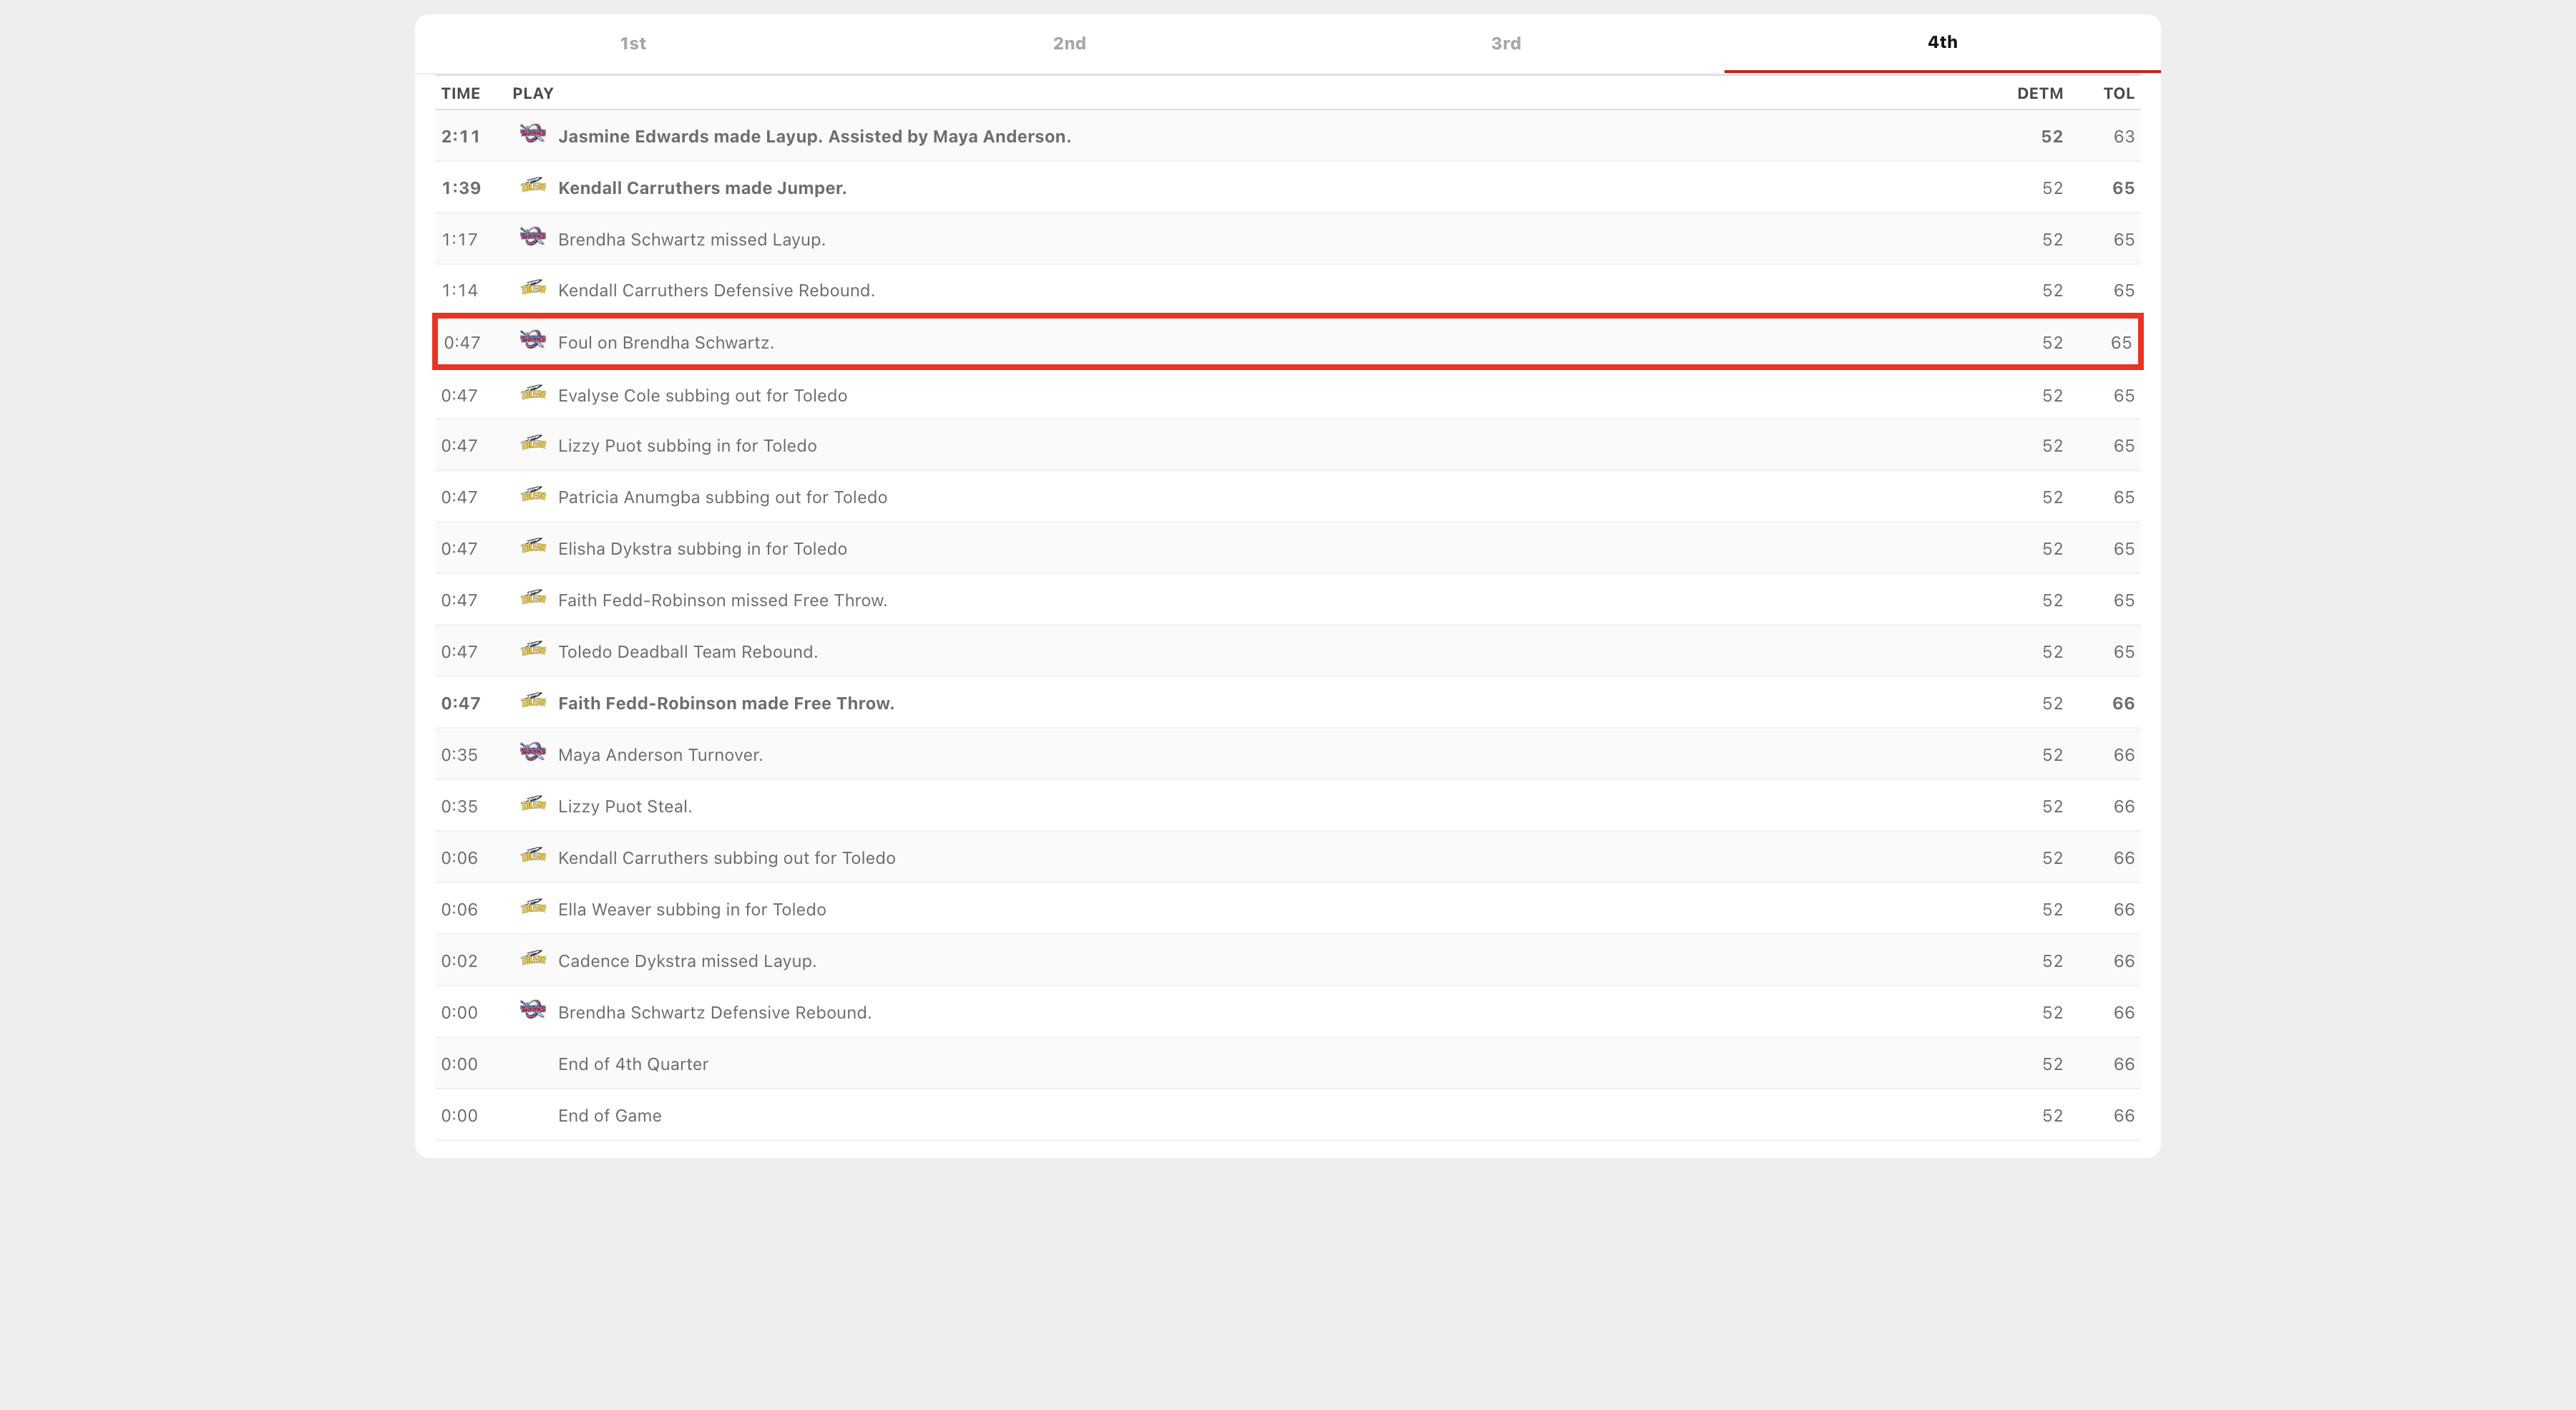This screenshot has width=2576, height=1410.
Task: Click Toledo Deadball Team Rebound play text
Action: coord(687,652)
